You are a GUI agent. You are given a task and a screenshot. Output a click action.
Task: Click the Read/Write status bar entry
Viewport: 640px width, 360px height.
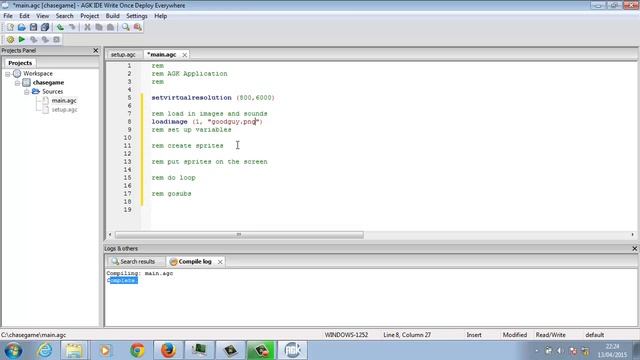point(551,335)
